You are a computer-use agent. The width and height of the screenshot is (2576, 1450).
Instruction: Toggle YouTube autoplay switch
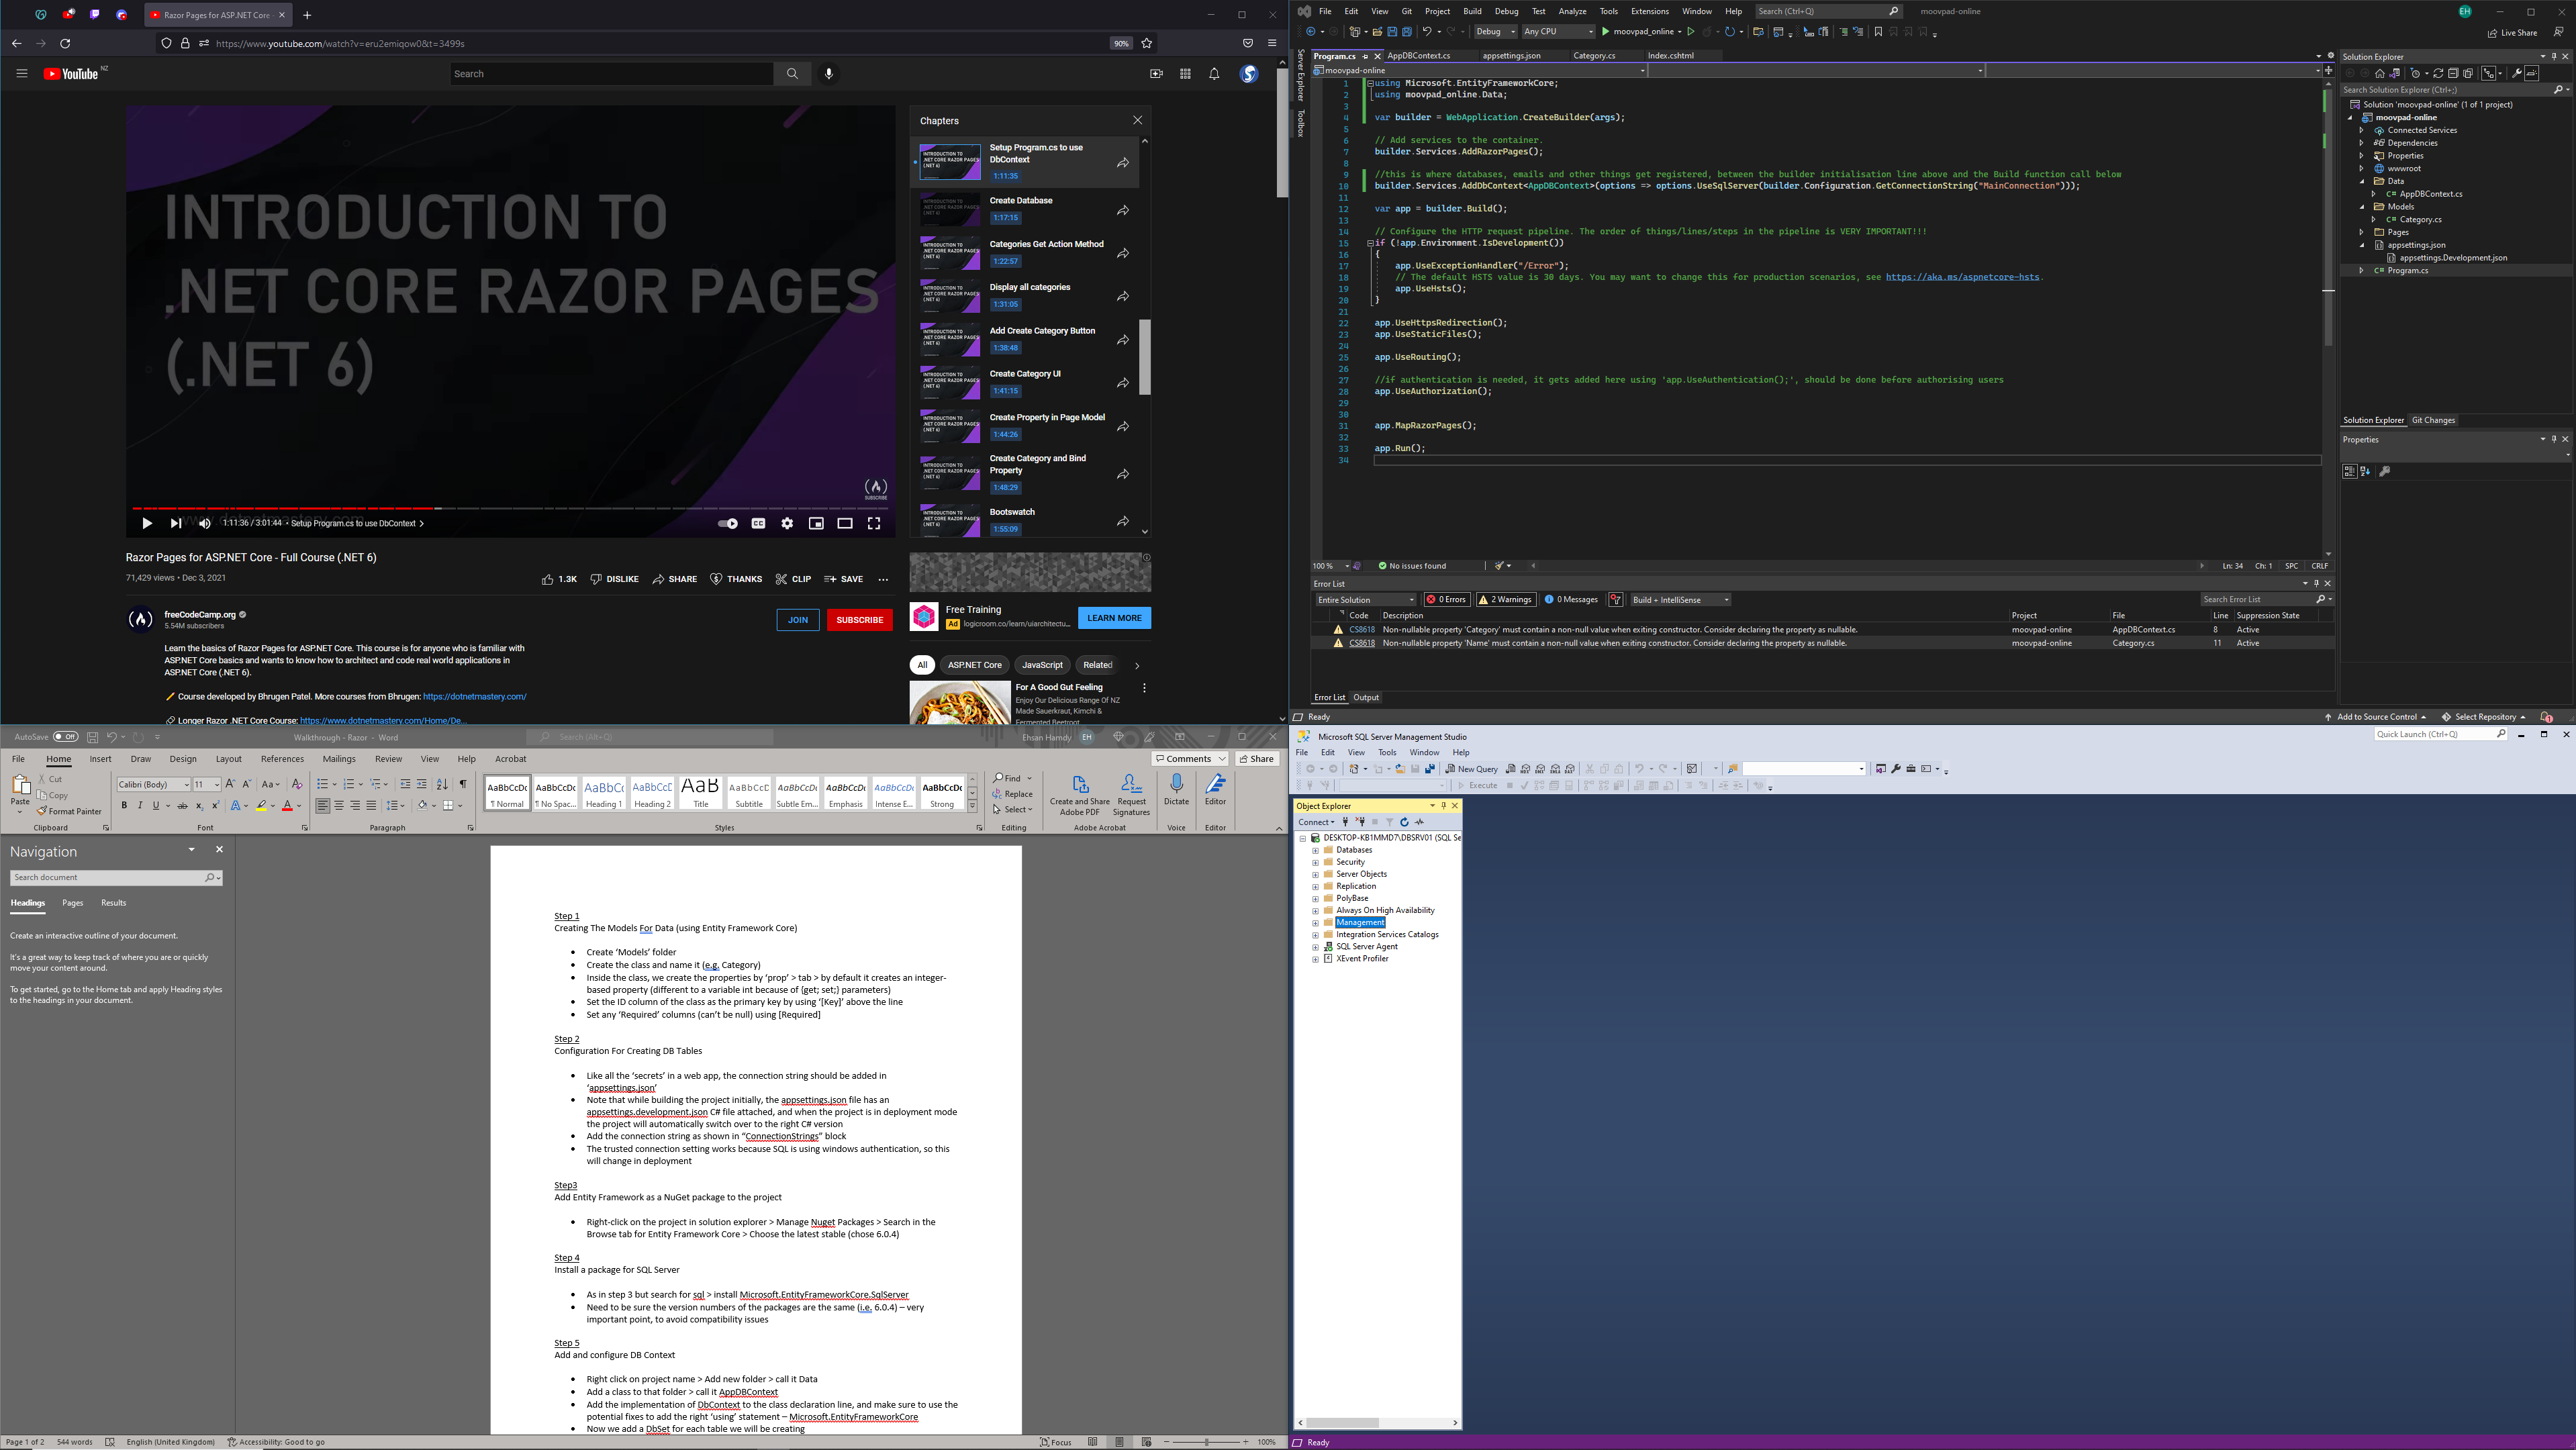point(728,523)
